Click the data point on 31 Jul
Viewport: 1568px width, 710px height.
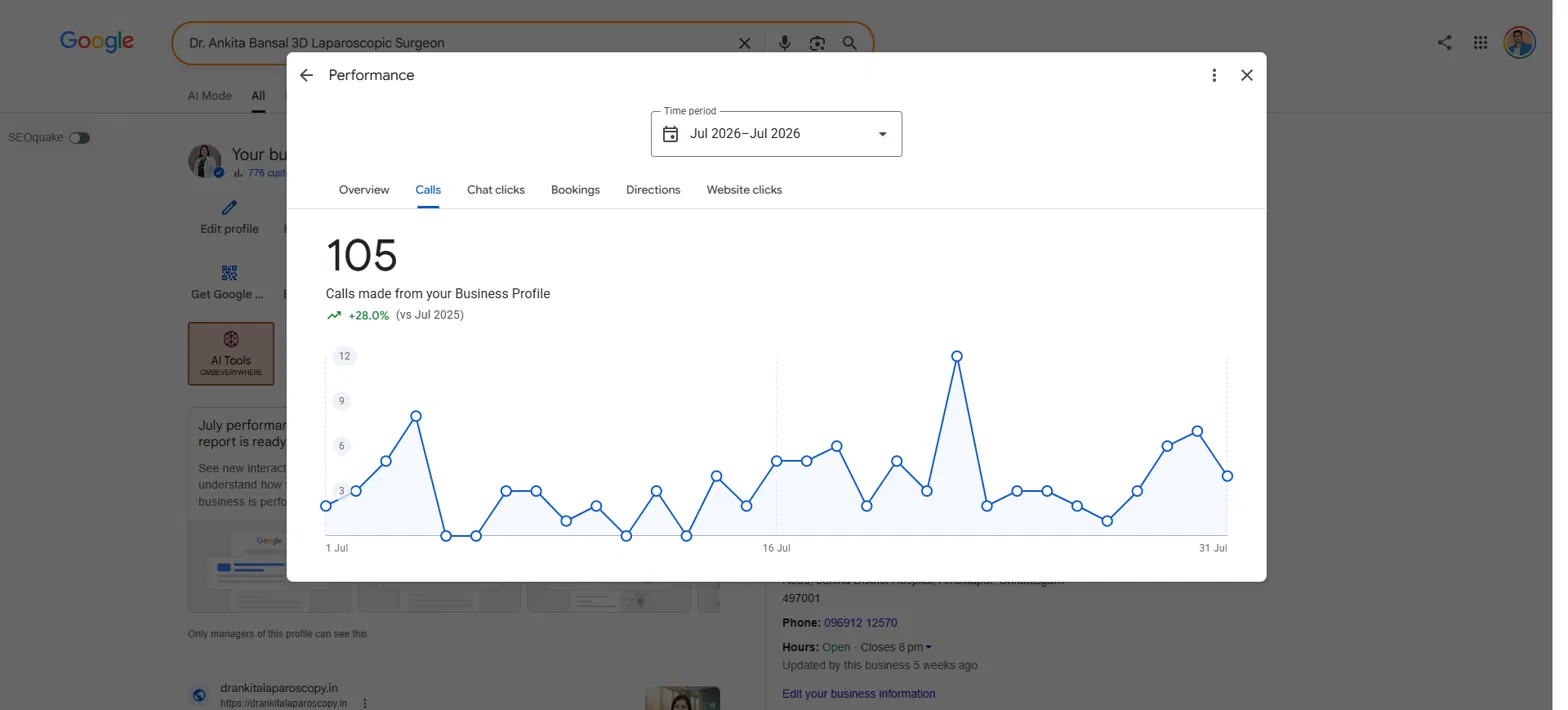coord(1227,476)
